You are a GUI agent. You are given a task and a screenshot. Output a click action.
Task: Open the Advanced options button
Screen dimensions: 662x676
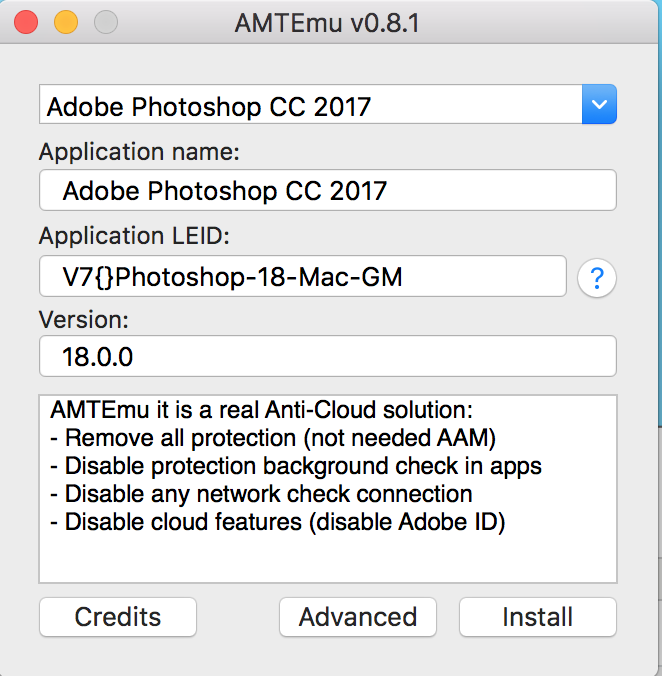point(358,617)
